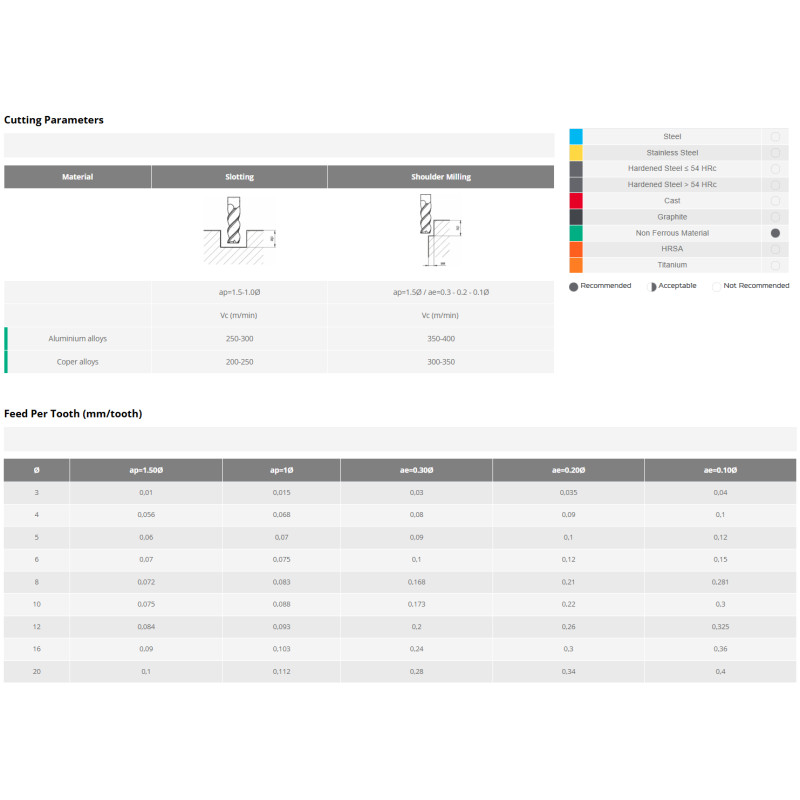This screenshot has width=800, height=800.
Task: Click green marker beside Aluminium alloys row
Action: tap(6, 339)
